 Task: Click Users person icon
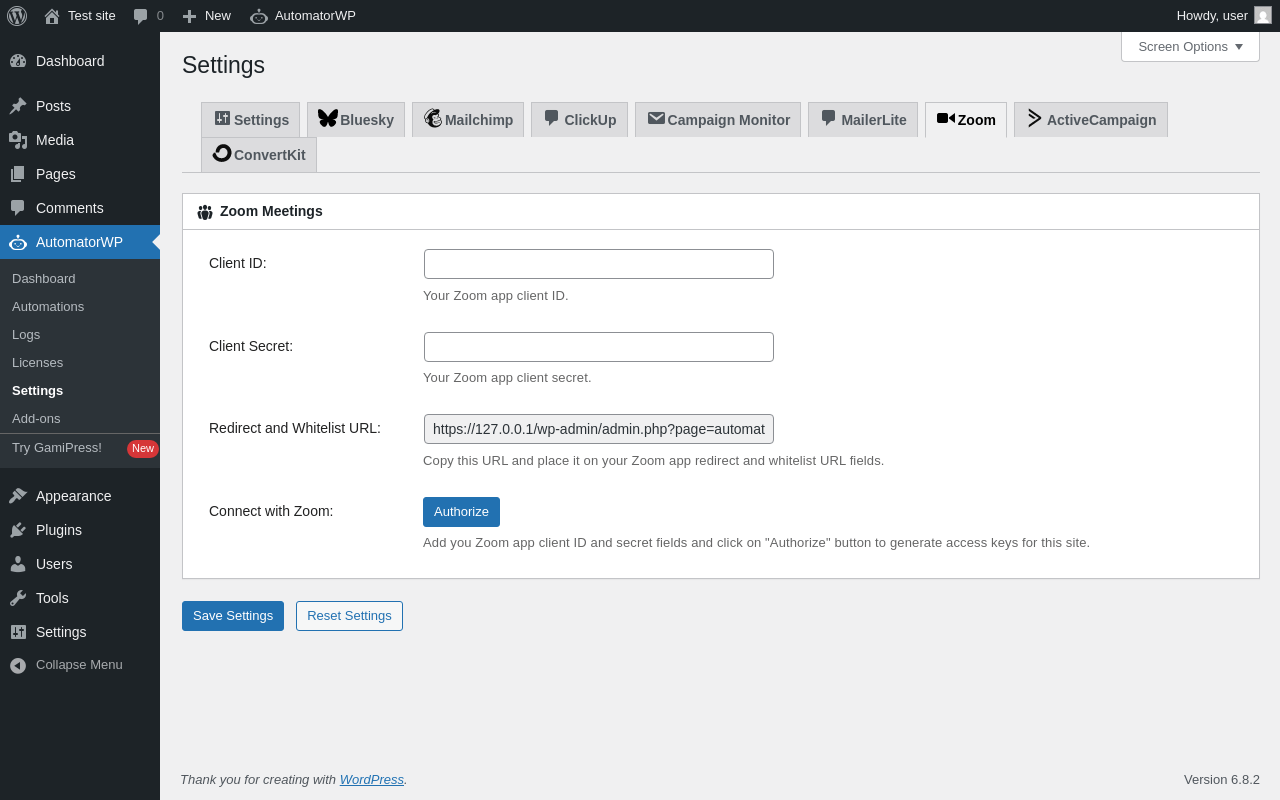pos(18,564)
